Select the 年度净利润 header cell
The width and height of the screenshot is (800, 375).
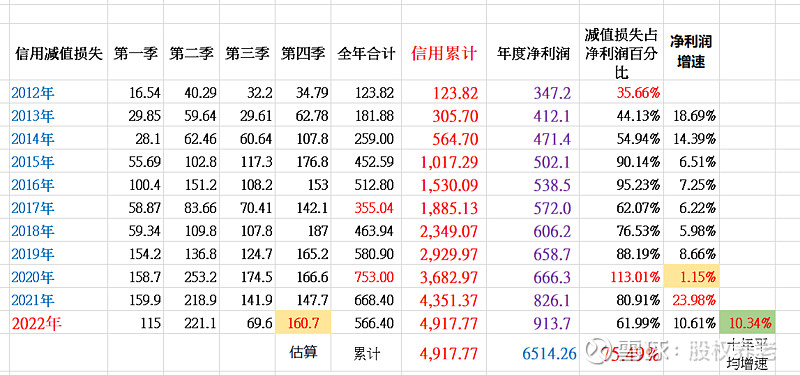533,53
